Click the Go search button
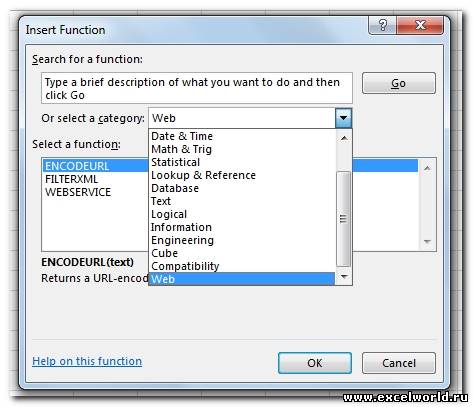 (x=399, y=83)
